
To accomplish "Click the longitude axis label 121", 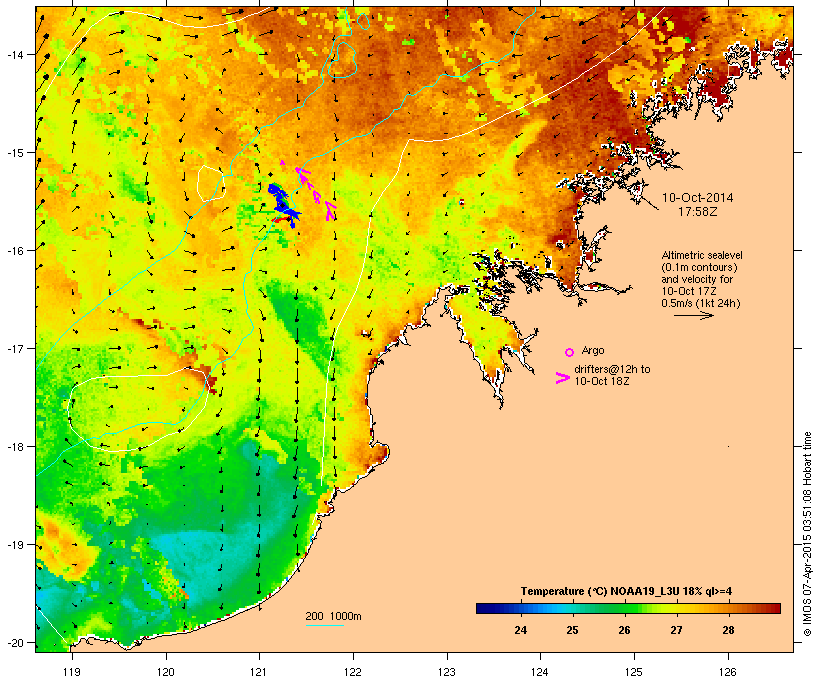I will tap(259, 672).
